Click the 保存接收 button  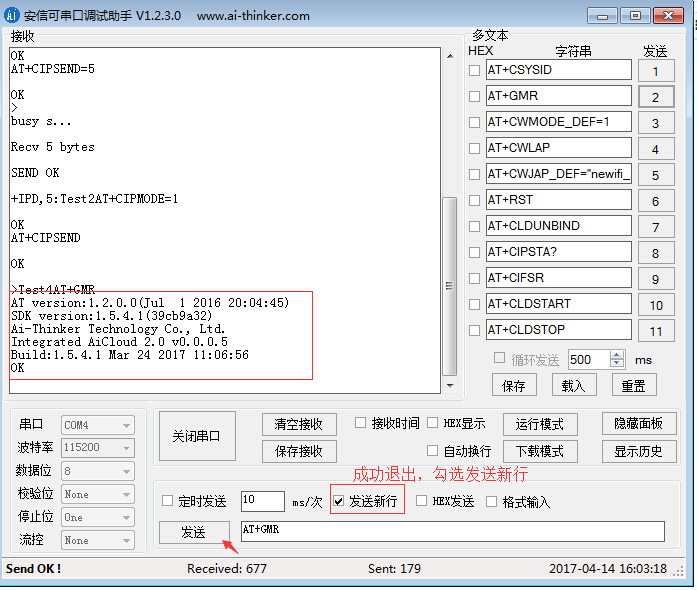(299, 451)
